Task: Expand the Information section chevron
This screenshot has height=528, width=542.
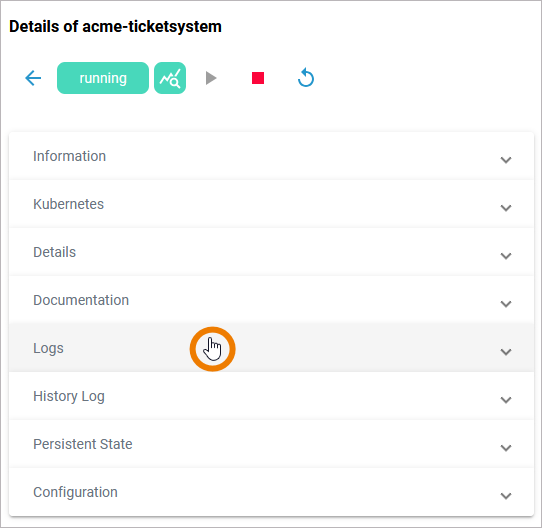Action: tap(506, 160)
